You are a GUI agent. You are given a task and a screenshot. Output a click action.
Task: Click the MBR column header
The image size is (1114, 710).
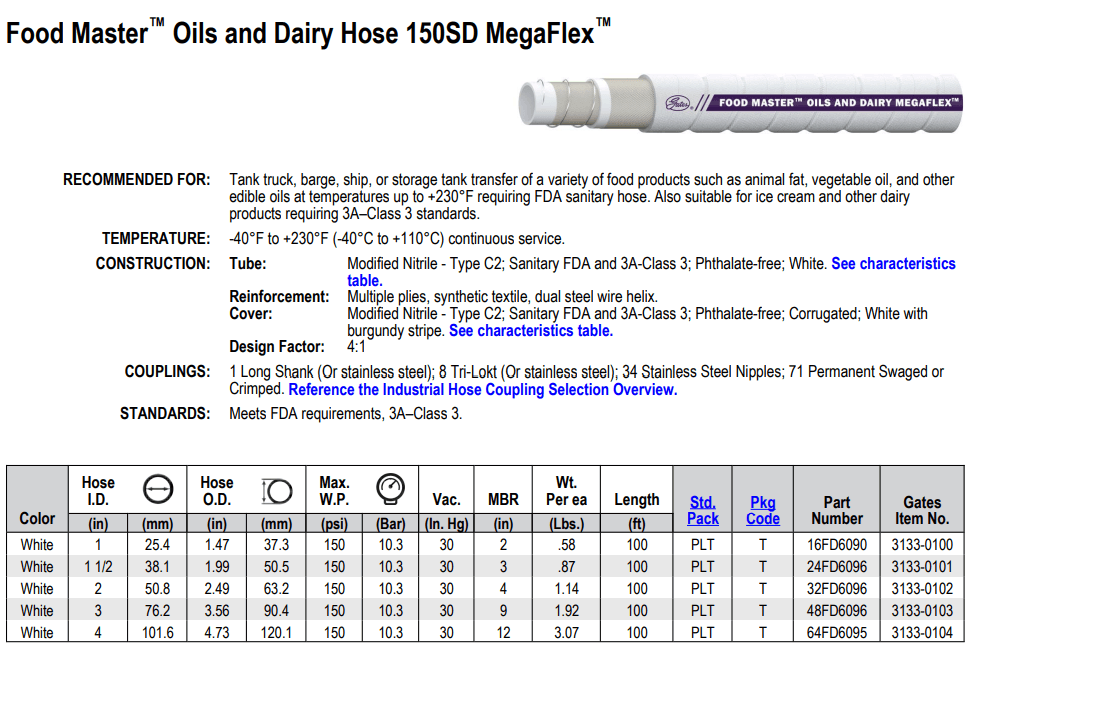[x=503, y=500]
